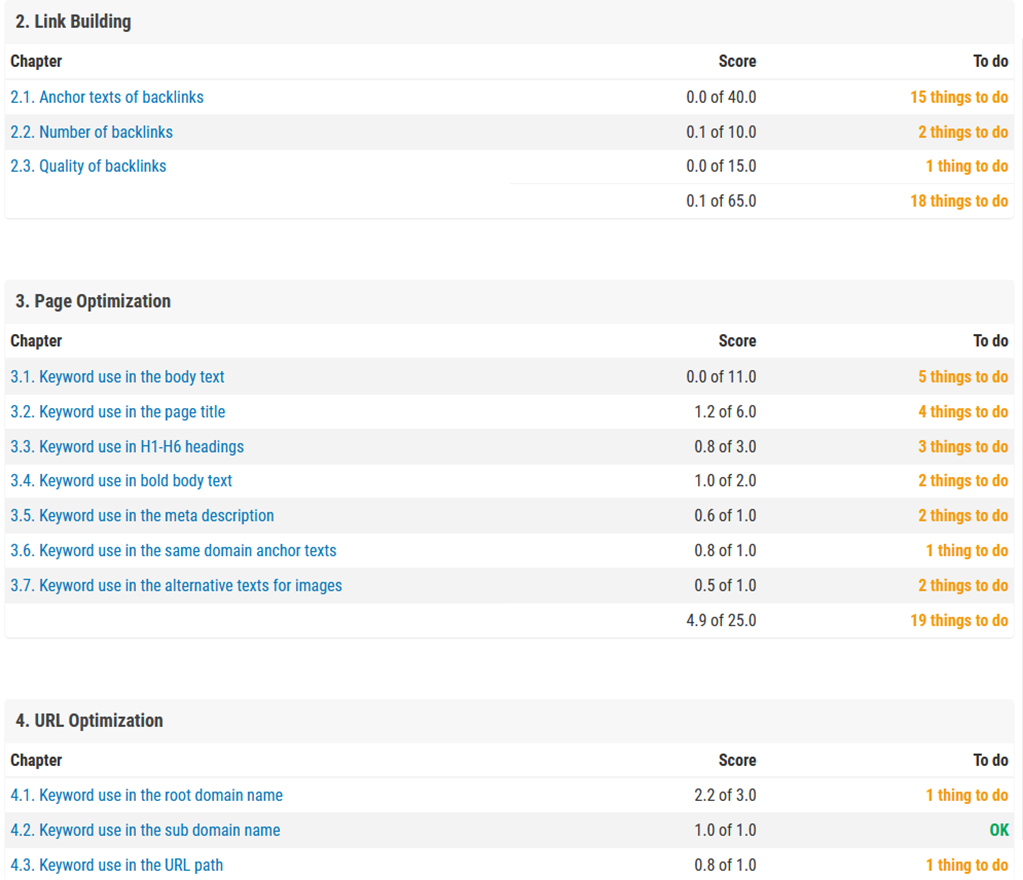Click '5 things to do' for body text
The height and width of the screenshot is (880, 1023).
[x=963, y=377]
